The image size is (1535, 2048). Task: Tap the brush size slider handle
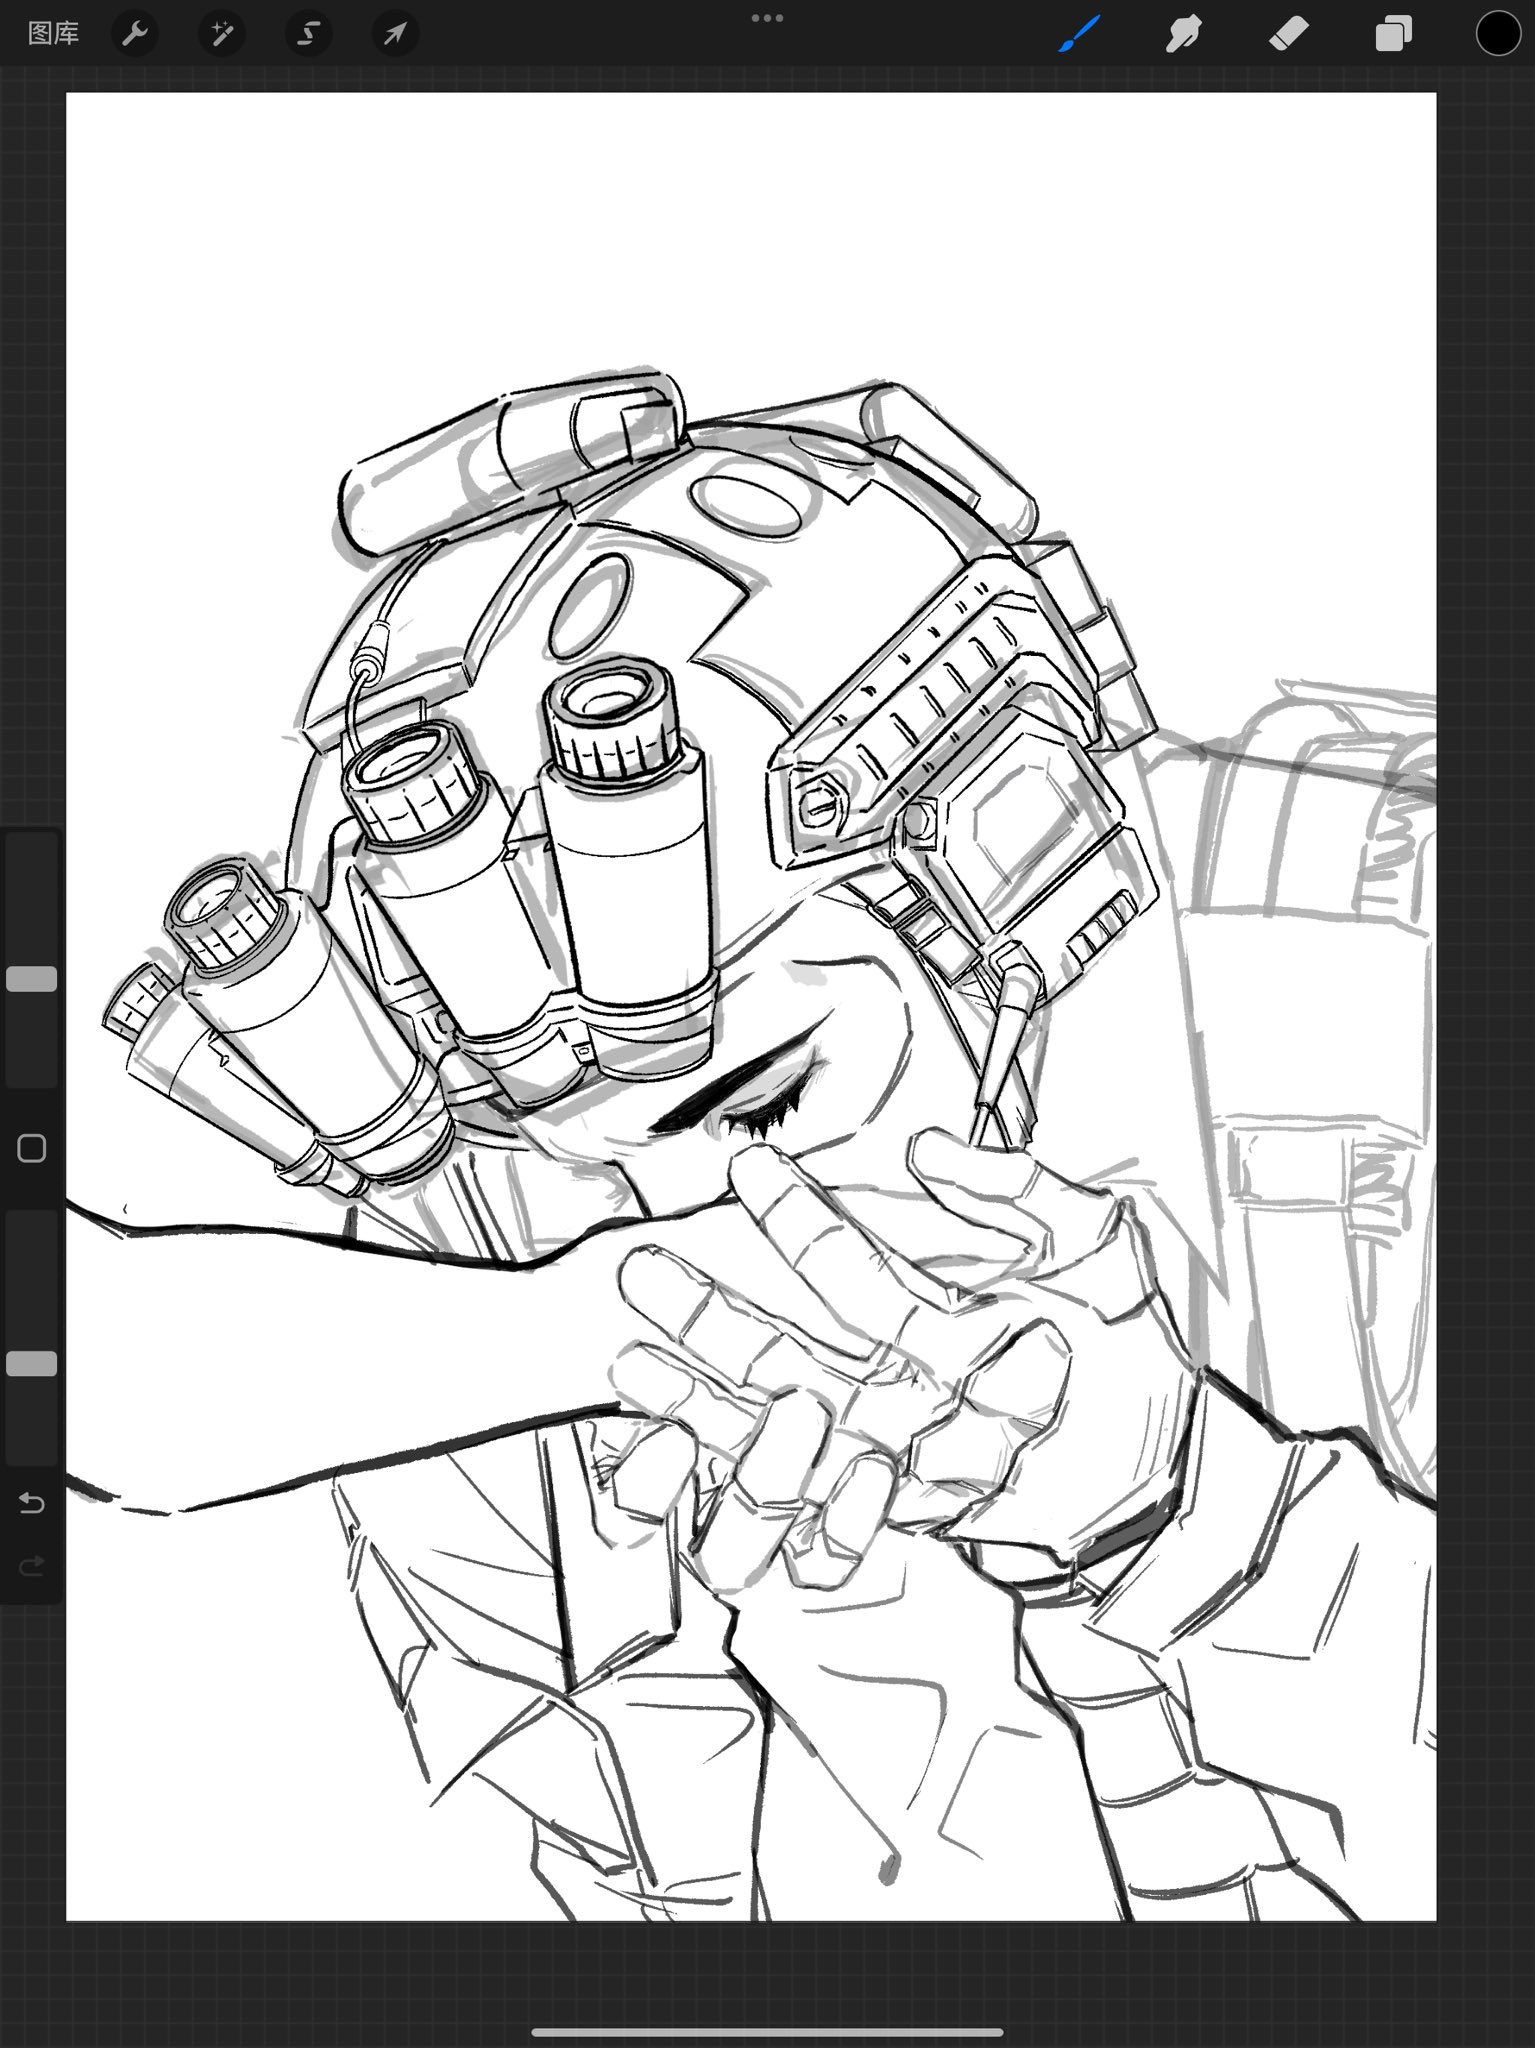[32, 979]
